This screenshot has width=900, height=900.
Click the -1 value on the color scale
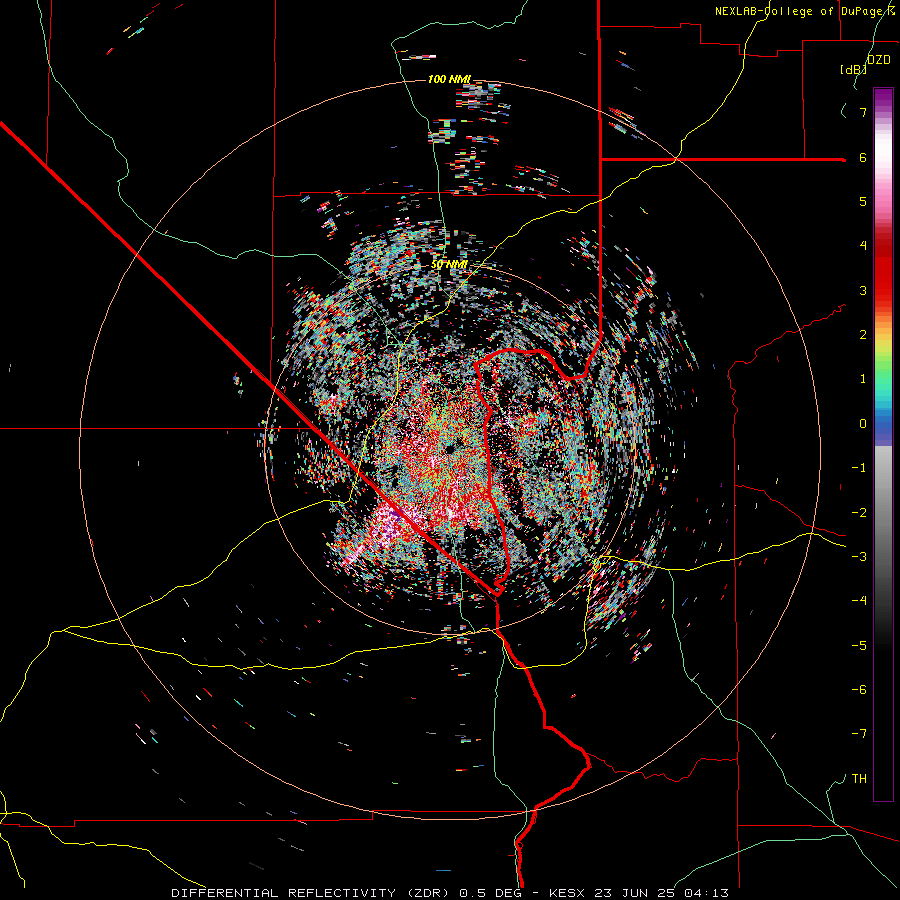(859, 468)
